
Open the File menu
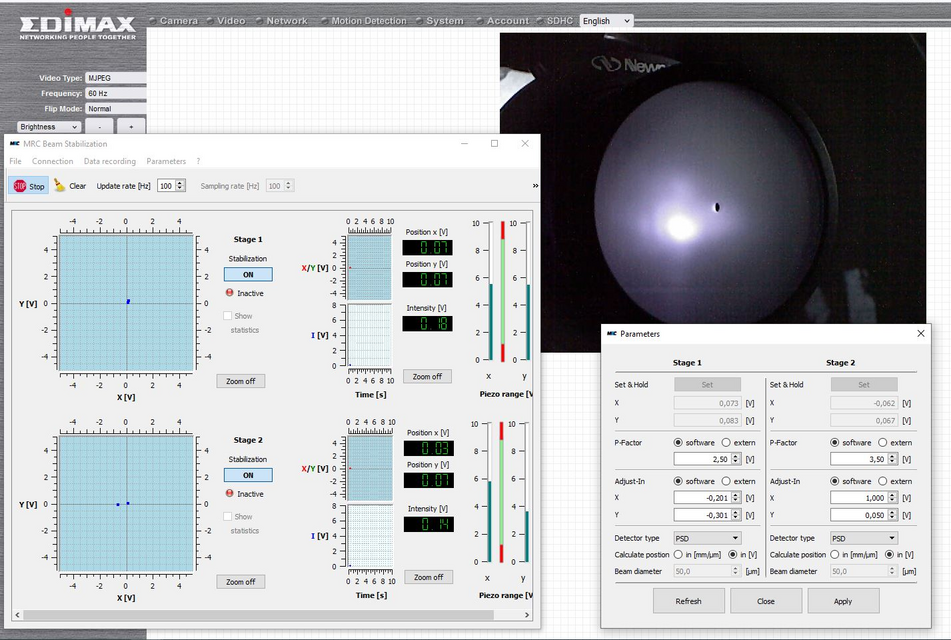pos(15,161)
